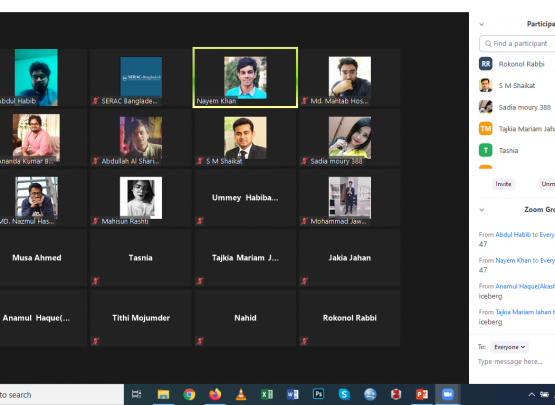Click the muted mic icon on Ummey Habiba tile
555x405 pixels.
tap(200, 221)
